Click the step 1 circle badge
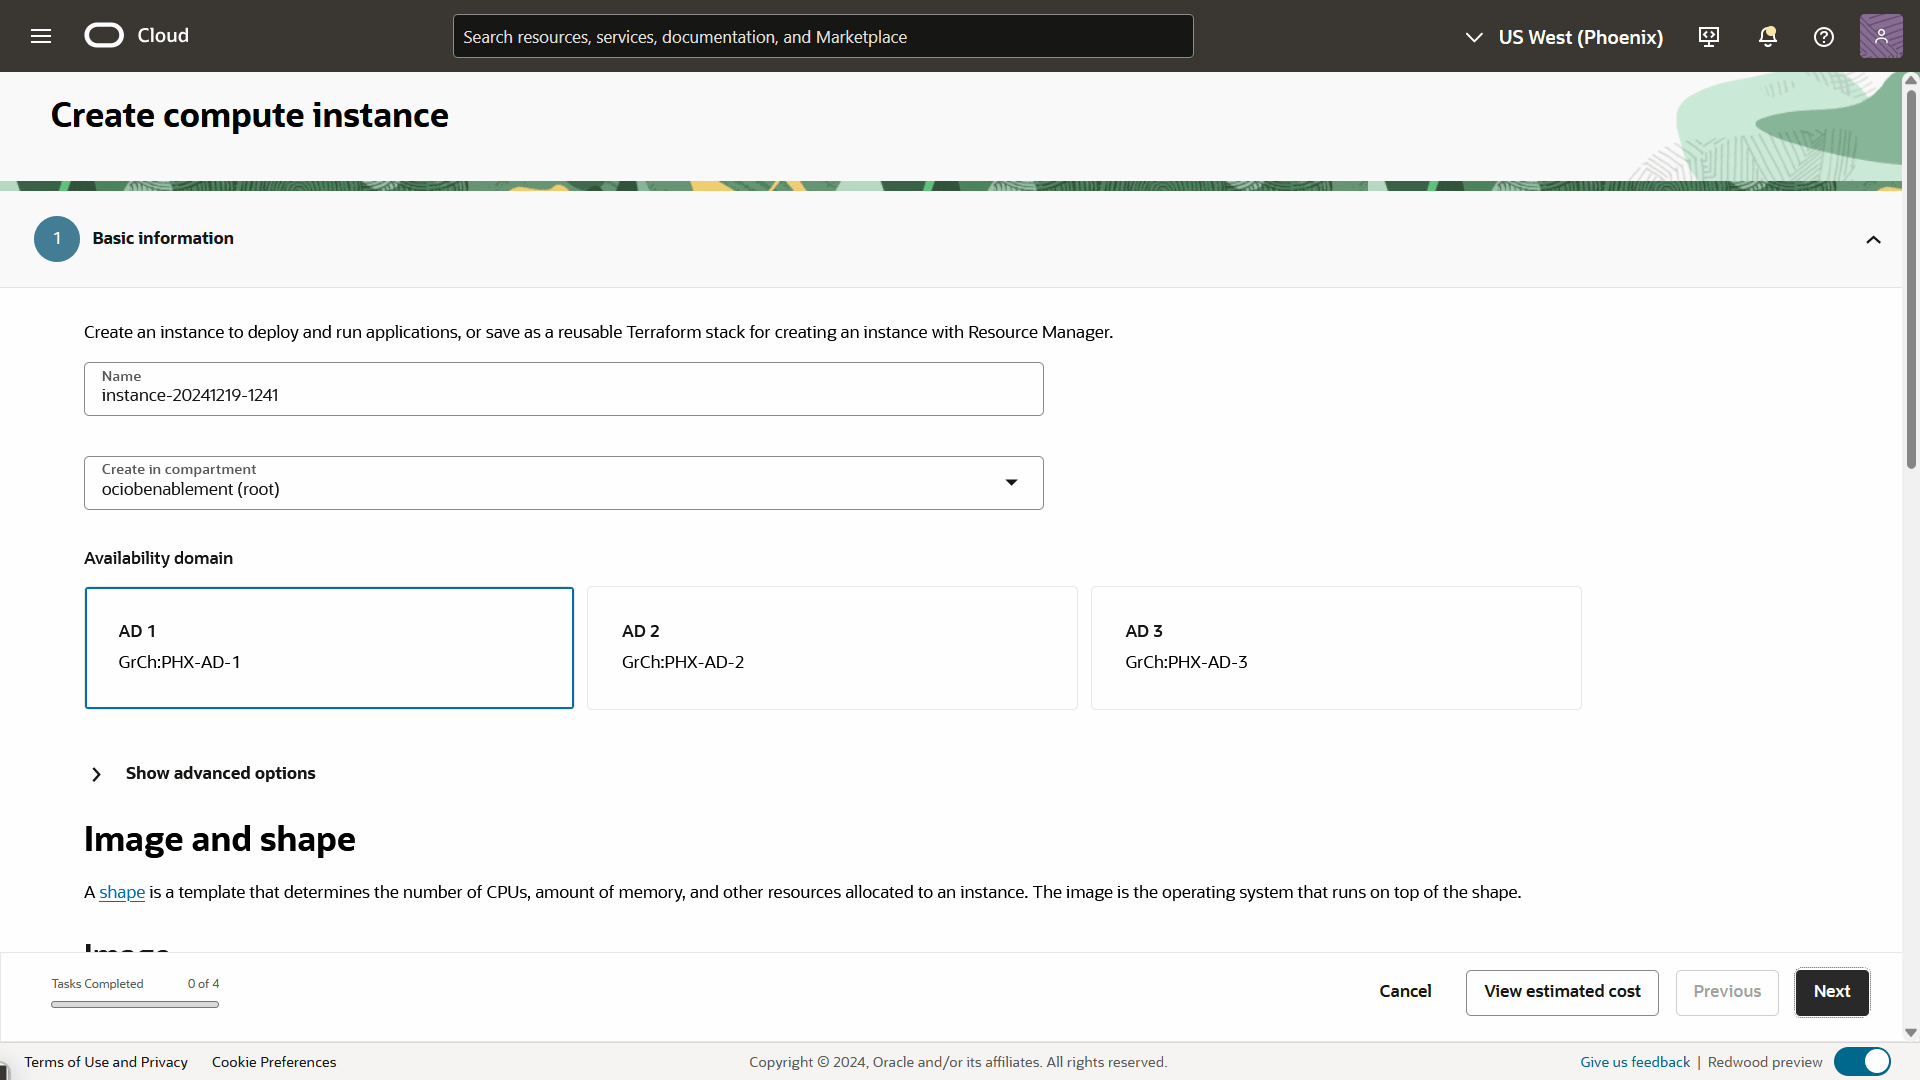The height and width of the screenshot is (1080, 1920). [57, 239]
